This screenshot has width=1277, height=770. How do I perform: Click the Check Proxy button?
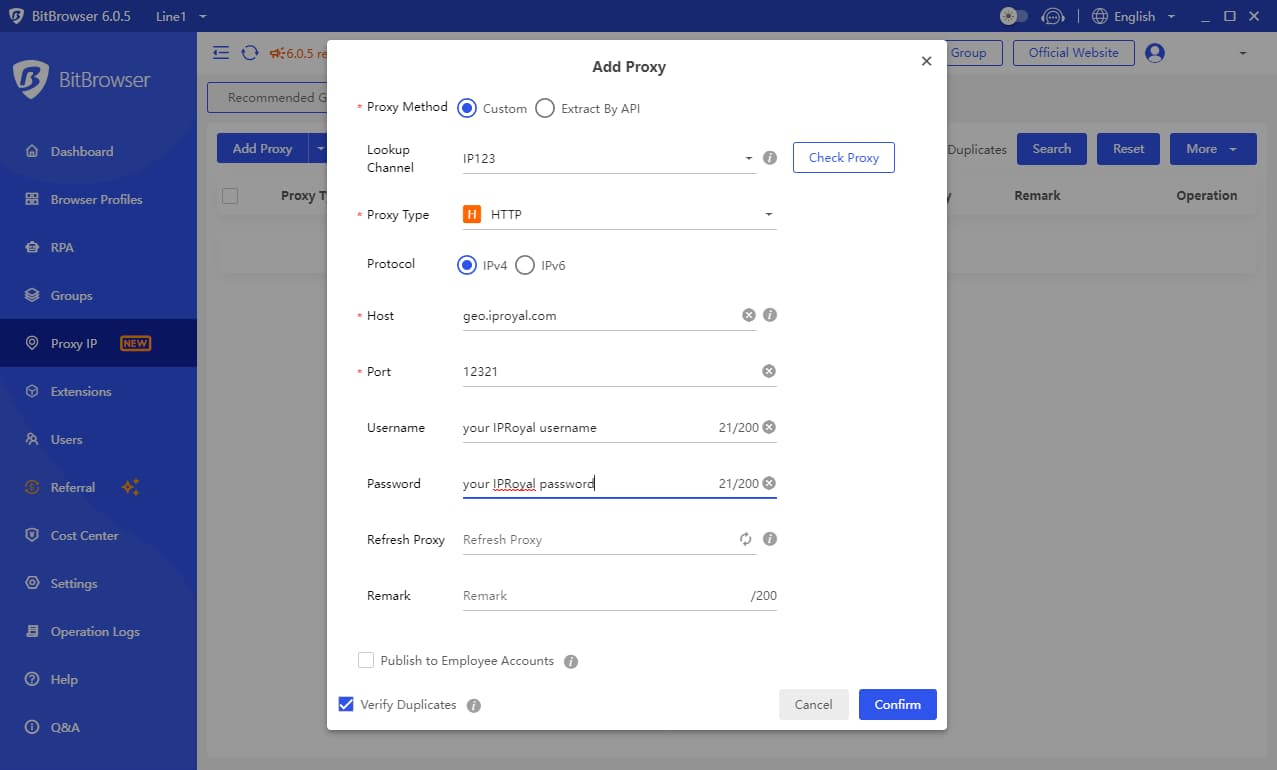pos(843,157)
